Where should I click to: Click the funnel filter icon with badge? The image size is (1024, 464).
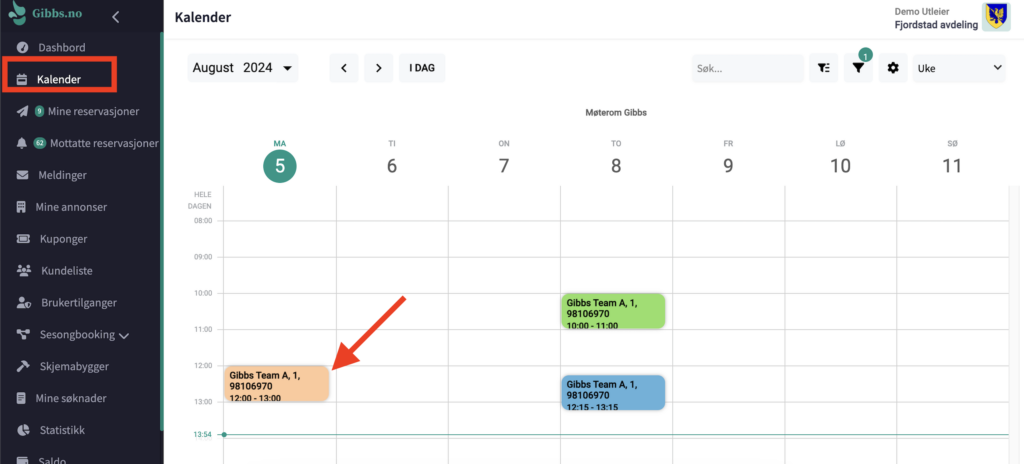(858, 68)
